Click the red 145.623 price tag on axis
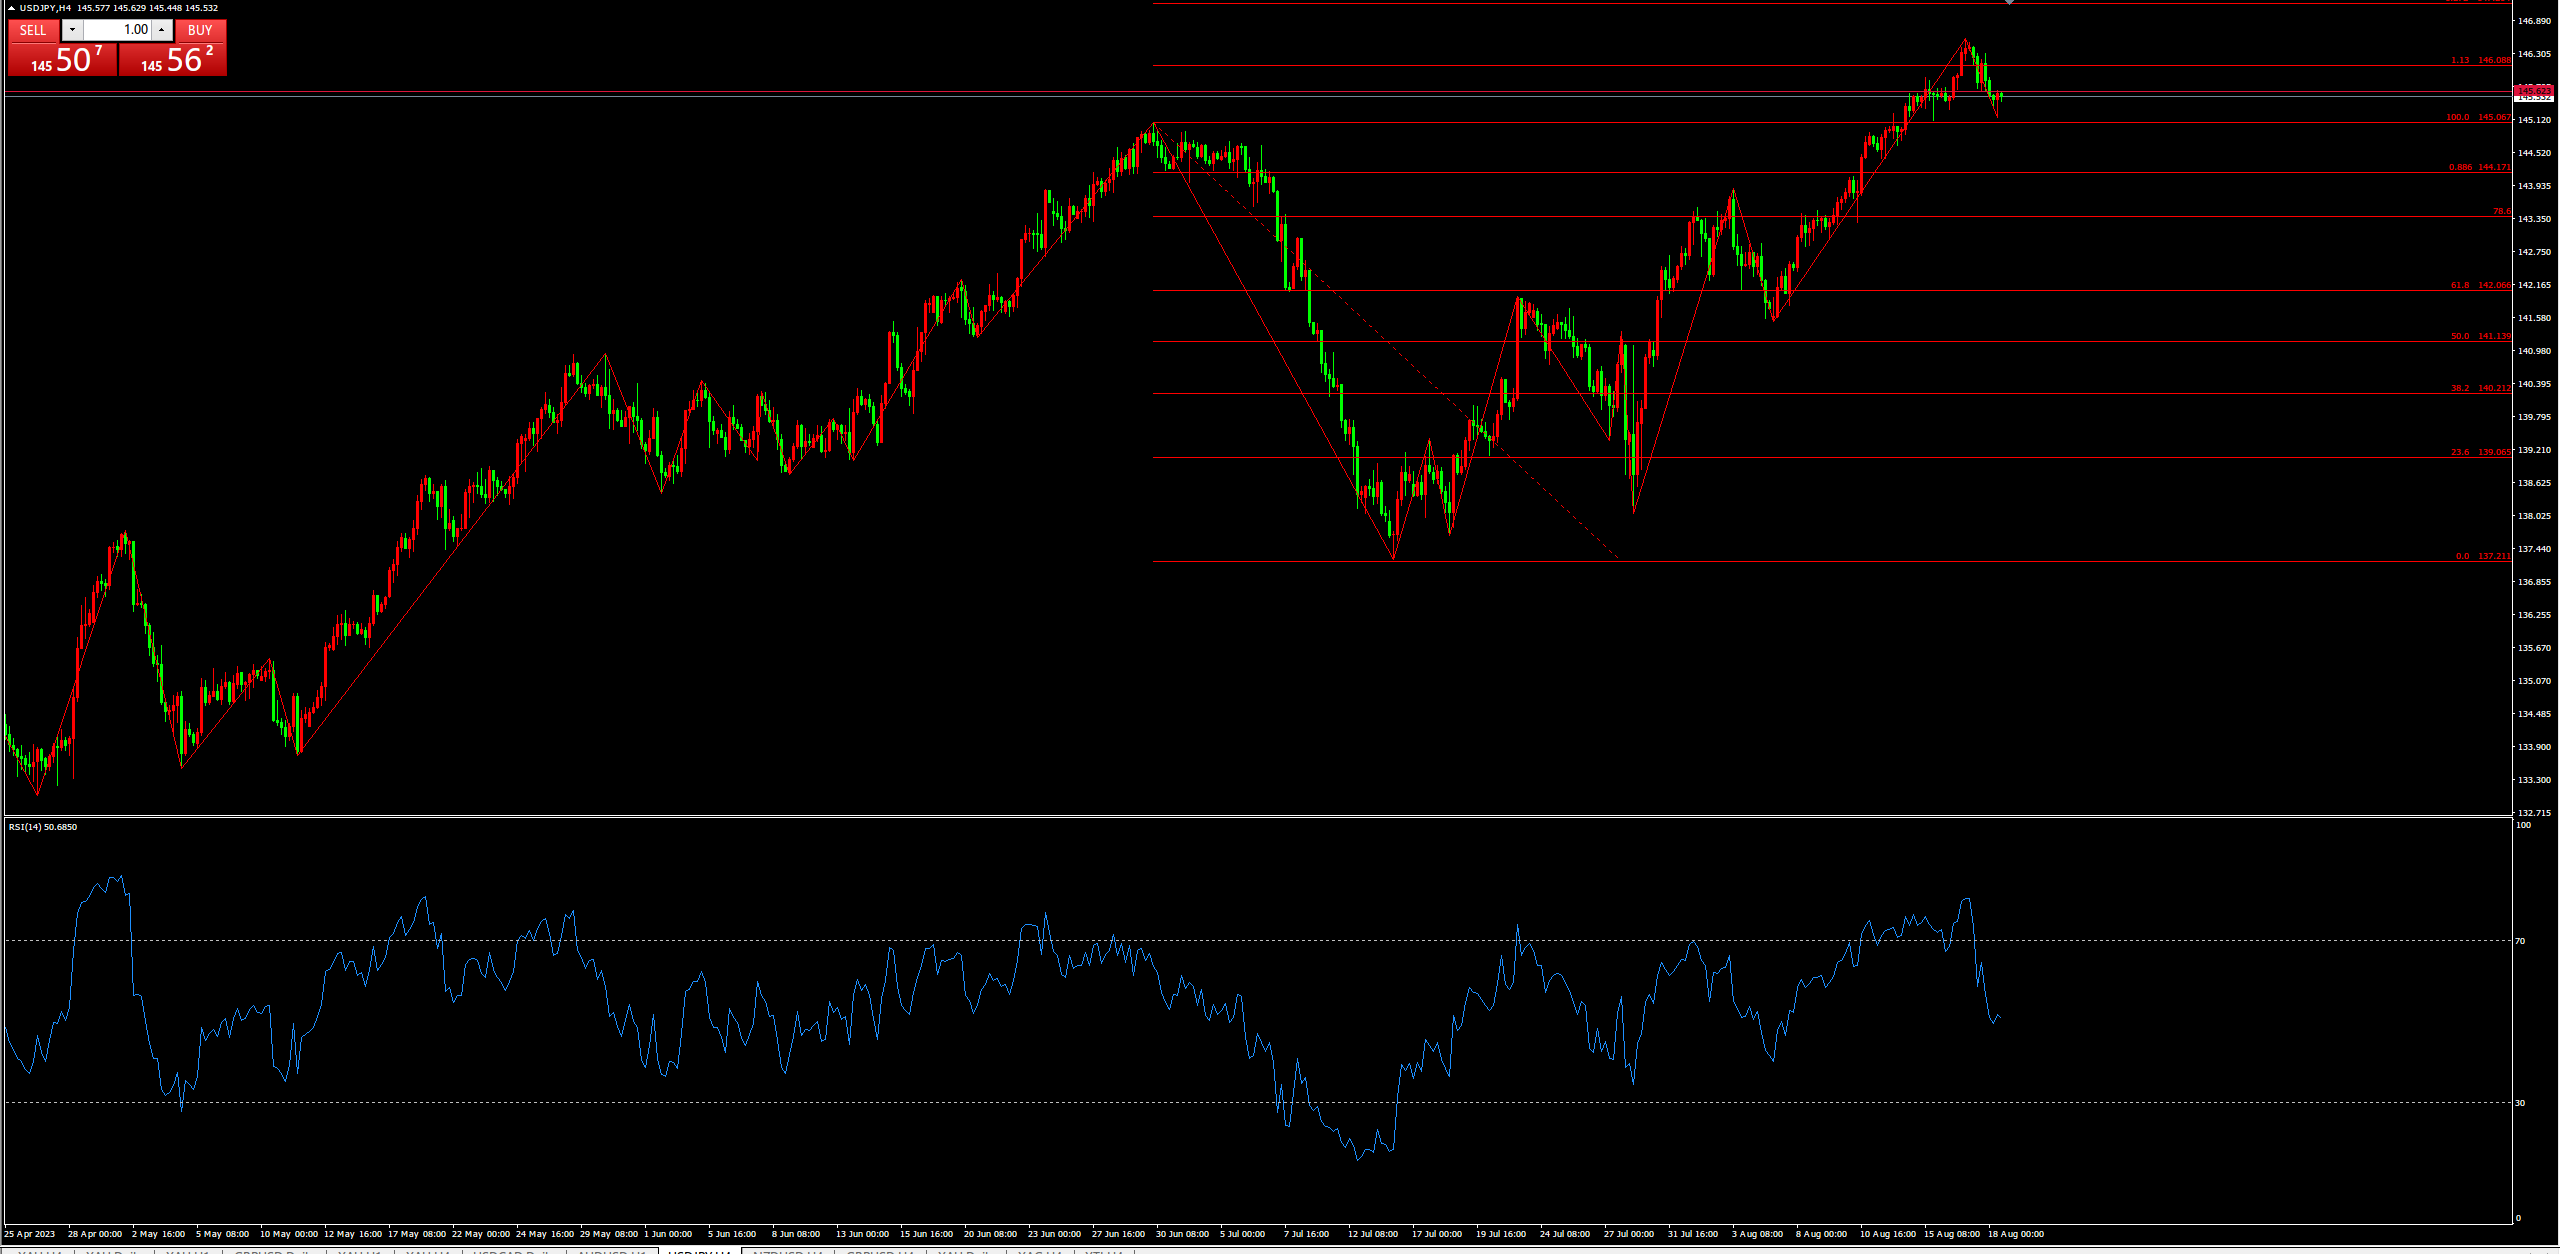This screenshot has height=1254, width=2560. 2534,90
